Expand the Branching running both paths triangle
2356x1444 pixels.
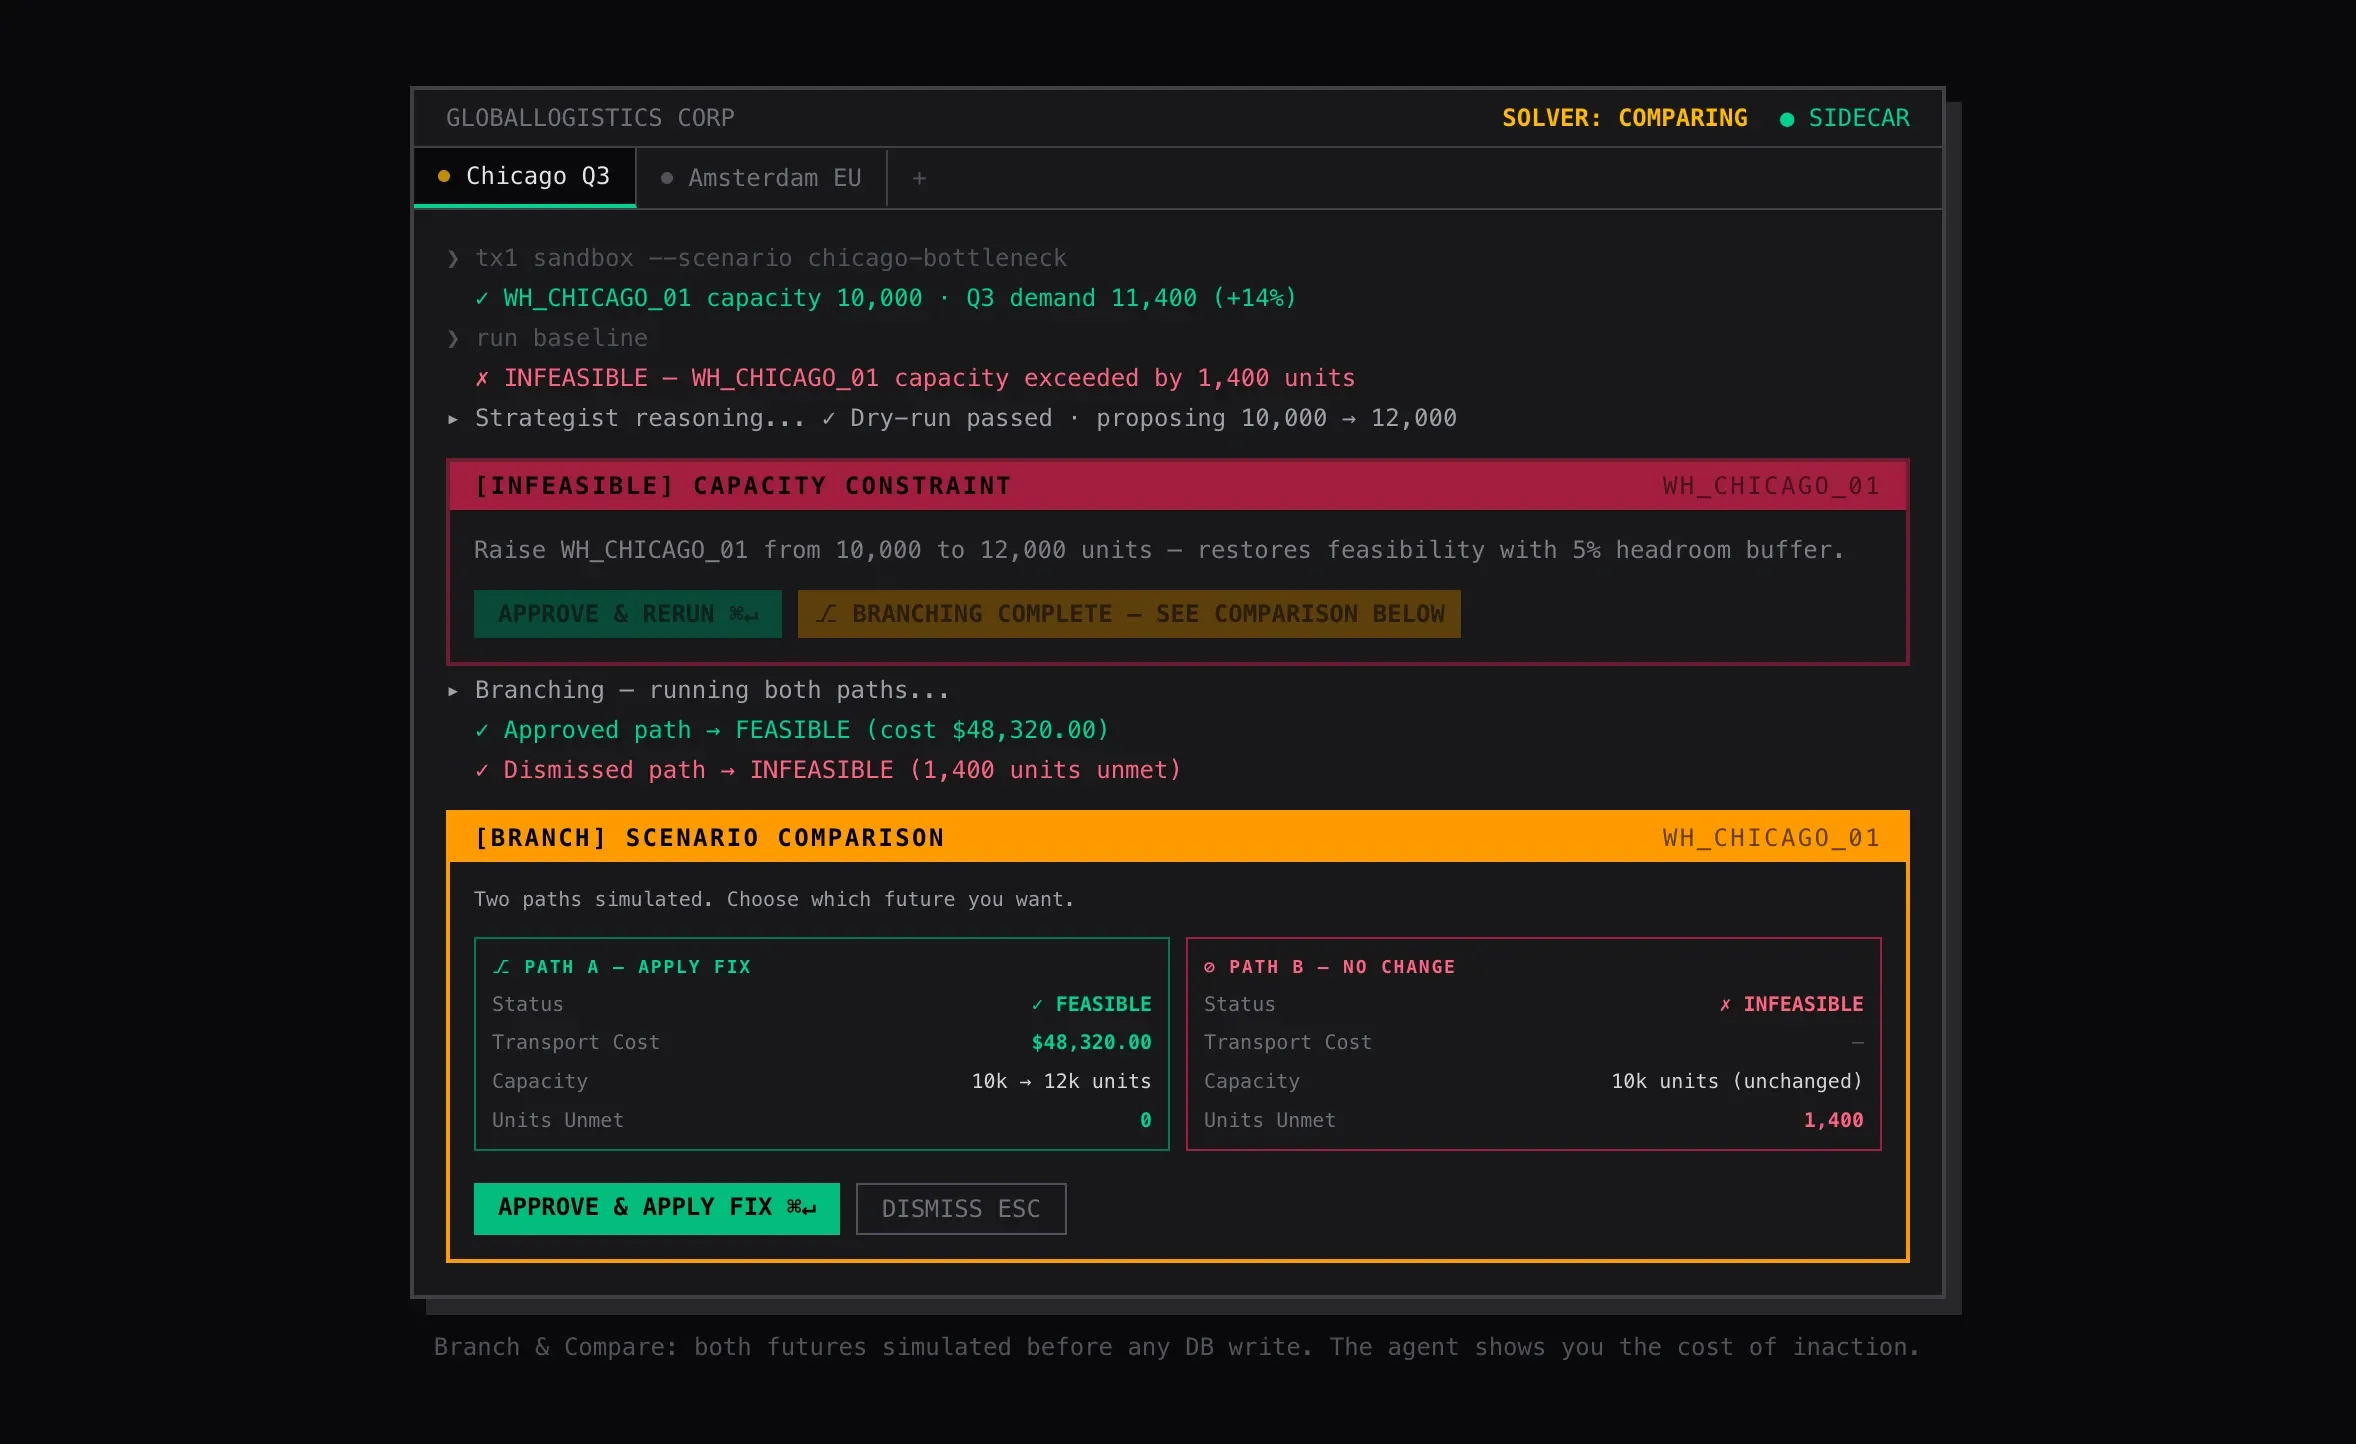(453, 691)
